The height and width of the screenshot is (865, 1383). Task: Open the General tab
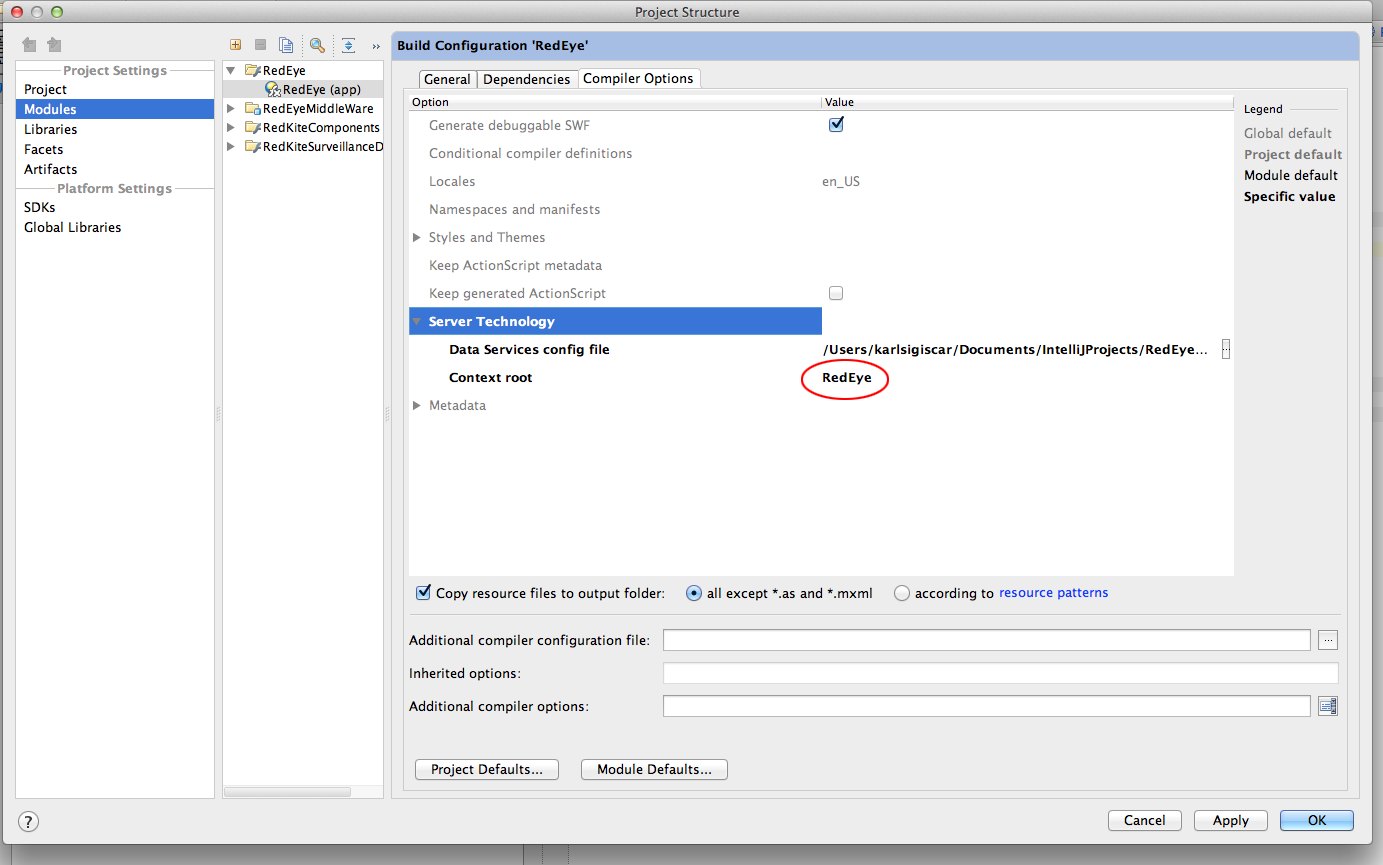tap(447, 78)
